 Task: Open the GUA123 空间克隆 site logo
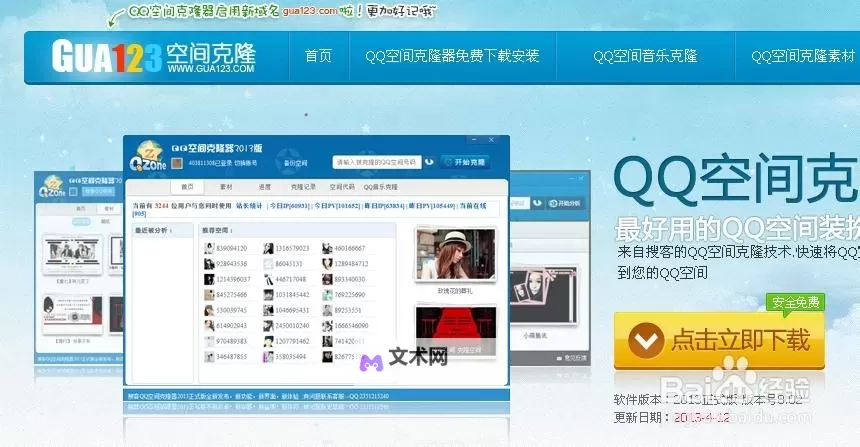[x=154, y=56]
